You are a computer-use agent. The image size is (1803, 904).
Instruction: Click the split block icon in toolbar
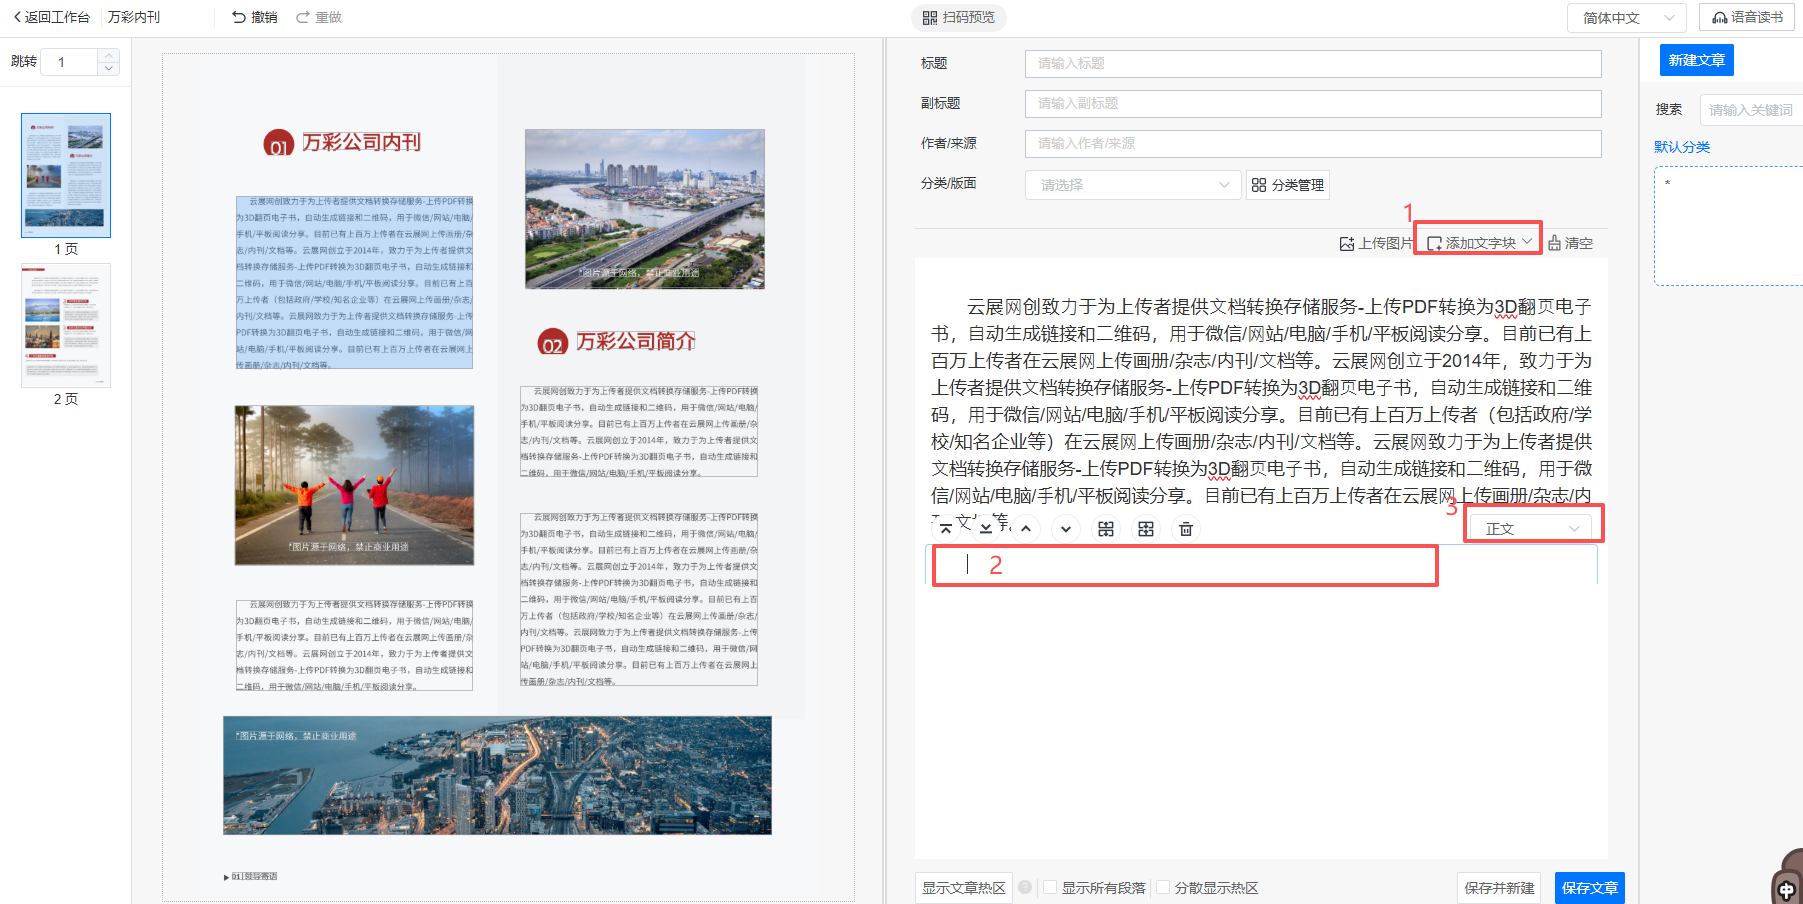(1106, 529)
